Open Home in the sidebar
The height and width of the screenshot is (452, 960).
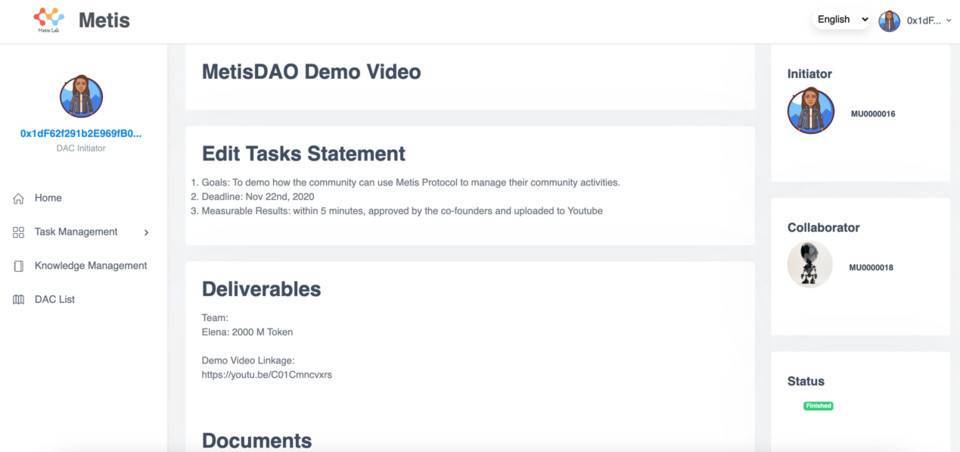pyautogui.click(x=48, y=198)
